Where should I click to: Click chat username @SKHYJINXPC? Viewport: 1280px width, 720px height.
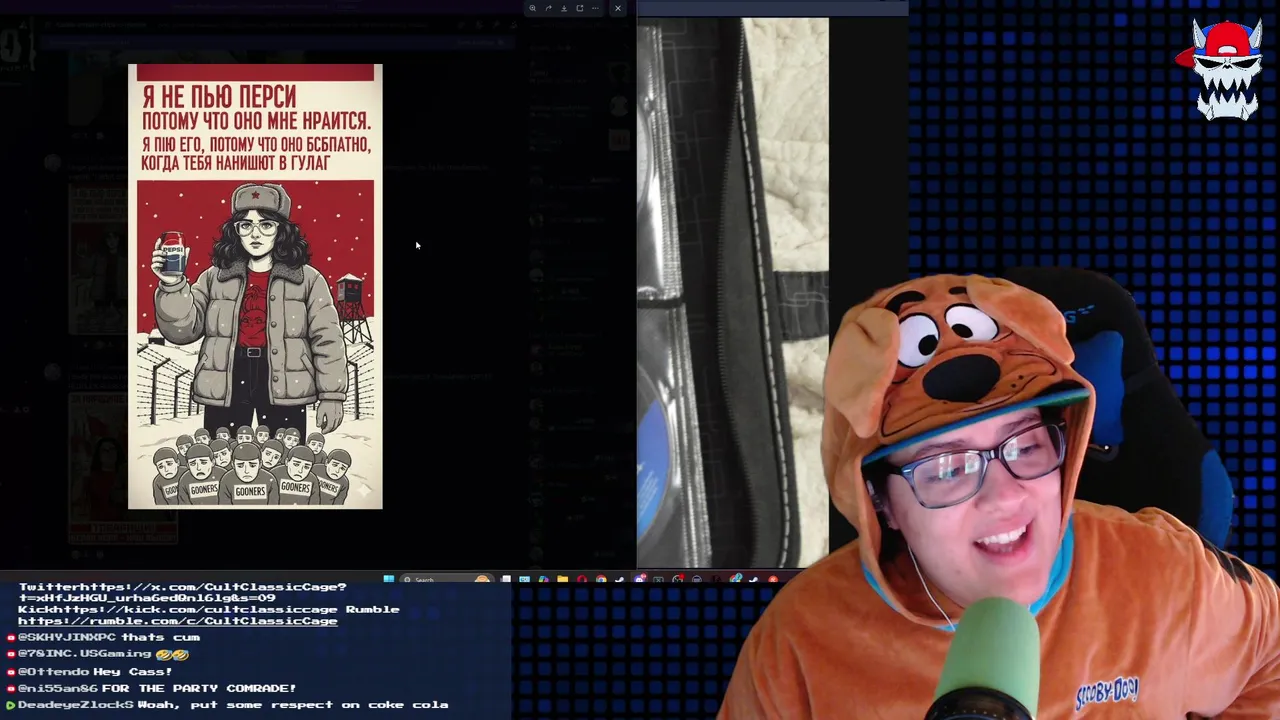[x=67, y=637]
